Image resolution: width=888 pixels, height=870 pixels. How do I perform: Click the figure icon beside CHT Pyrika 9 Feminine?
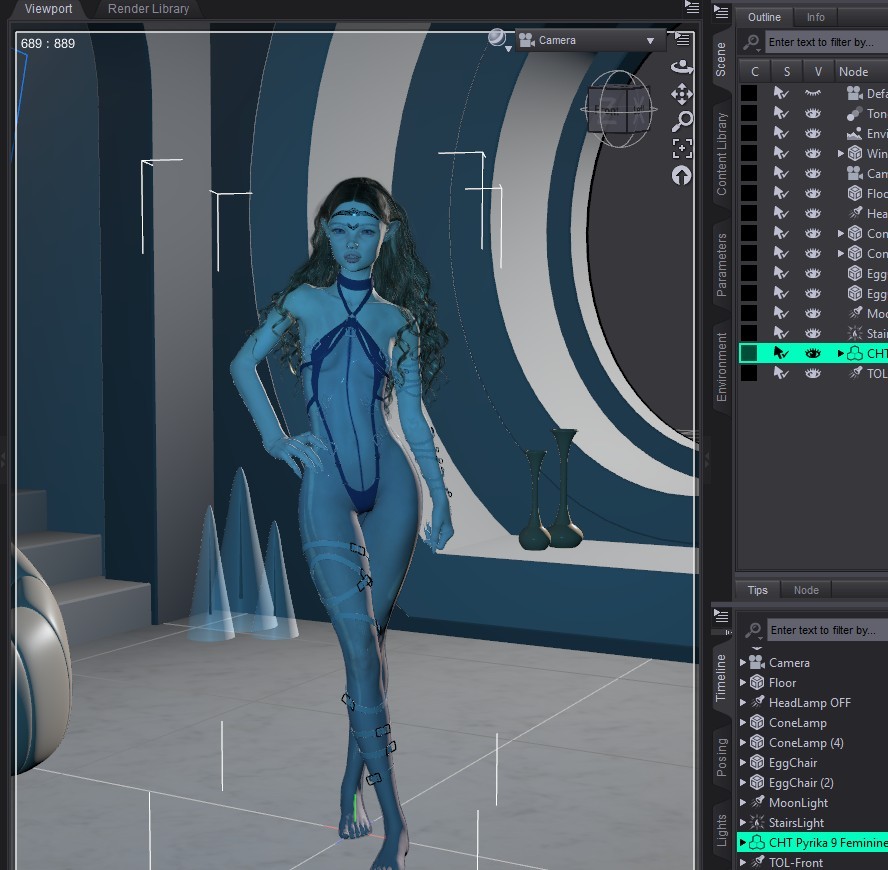pyautogui.click(x=757, y=842)
